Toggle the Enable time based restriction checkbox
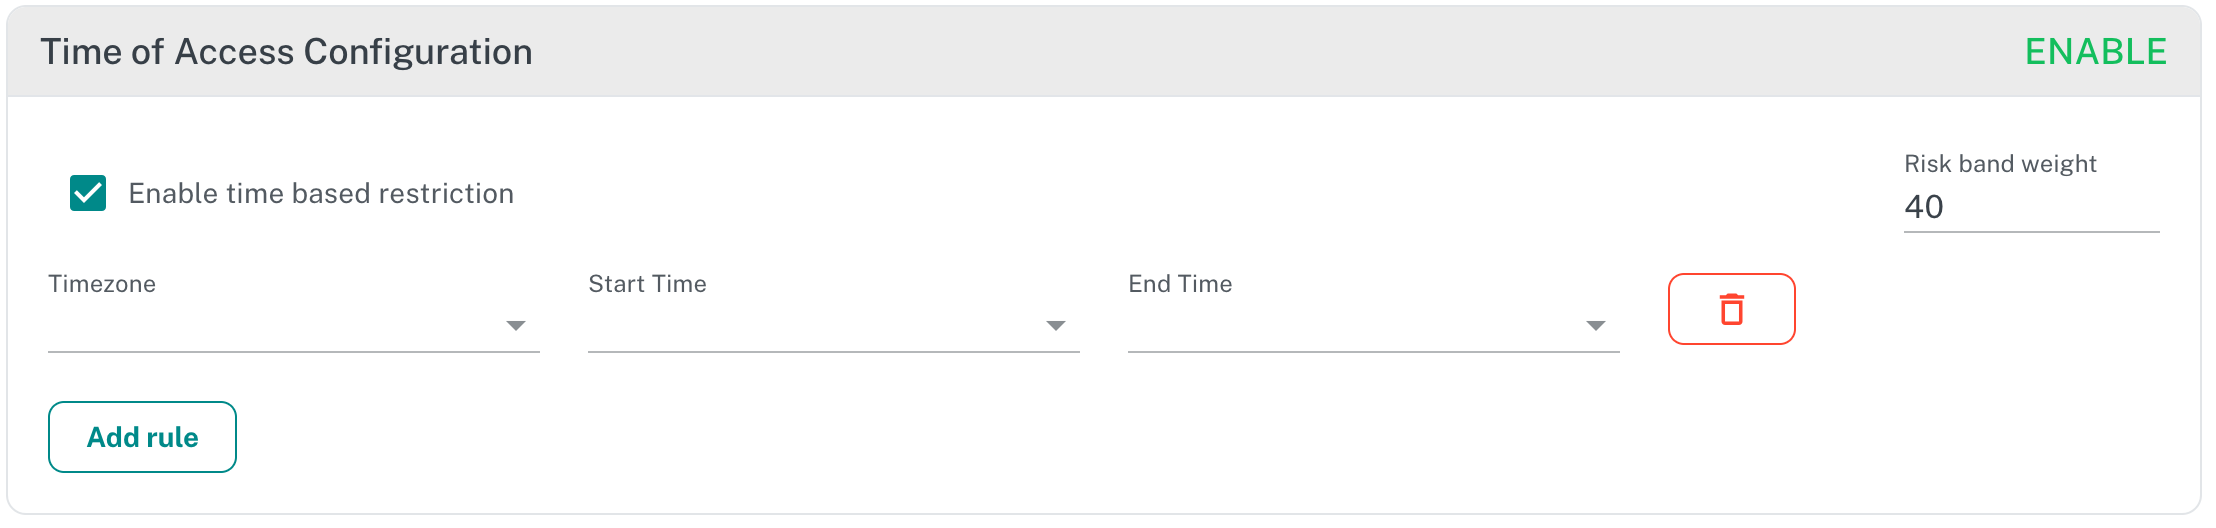The height and width of the screenshot is (528, 2216). [88, 193]
